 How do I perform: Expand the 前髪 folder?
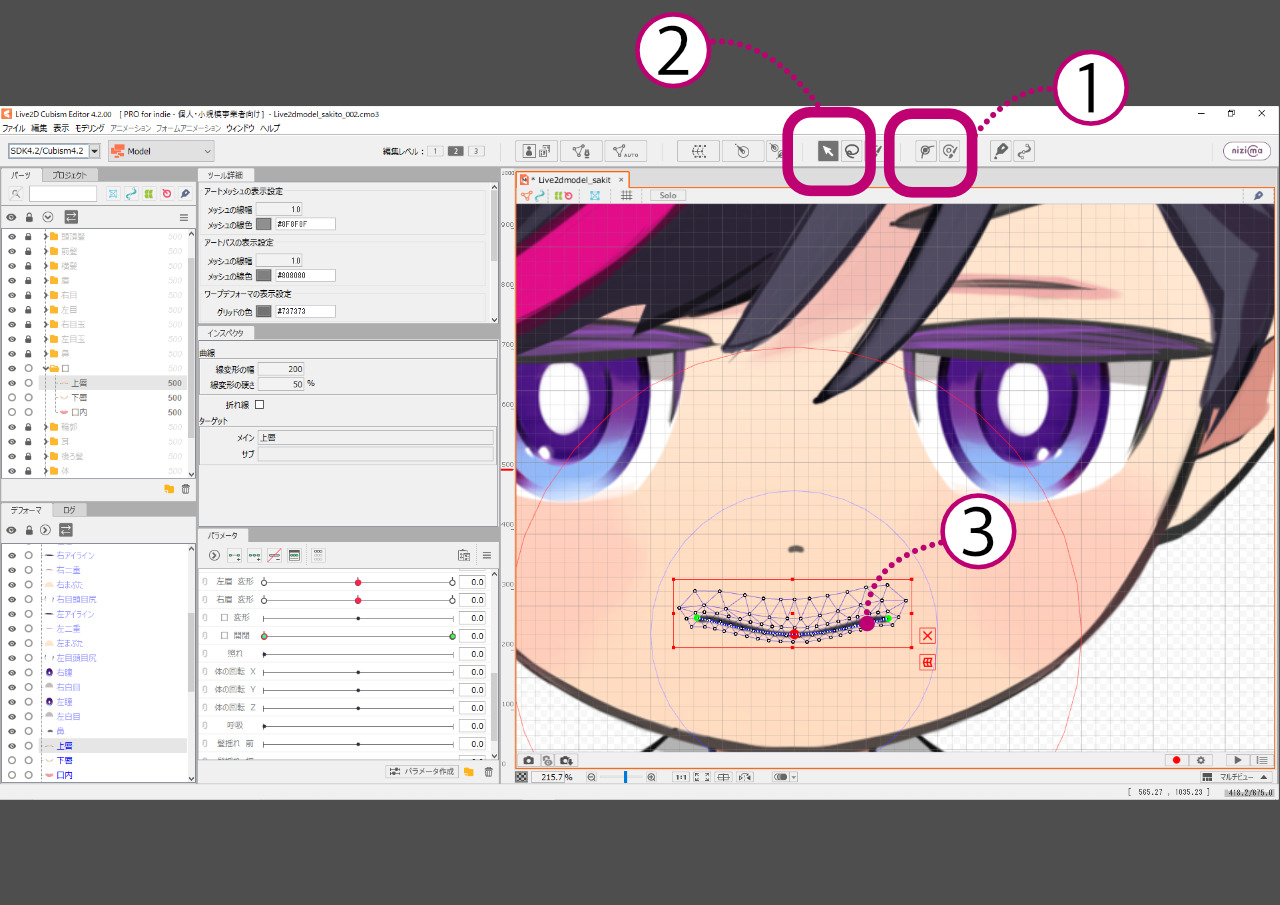point(46,251)
